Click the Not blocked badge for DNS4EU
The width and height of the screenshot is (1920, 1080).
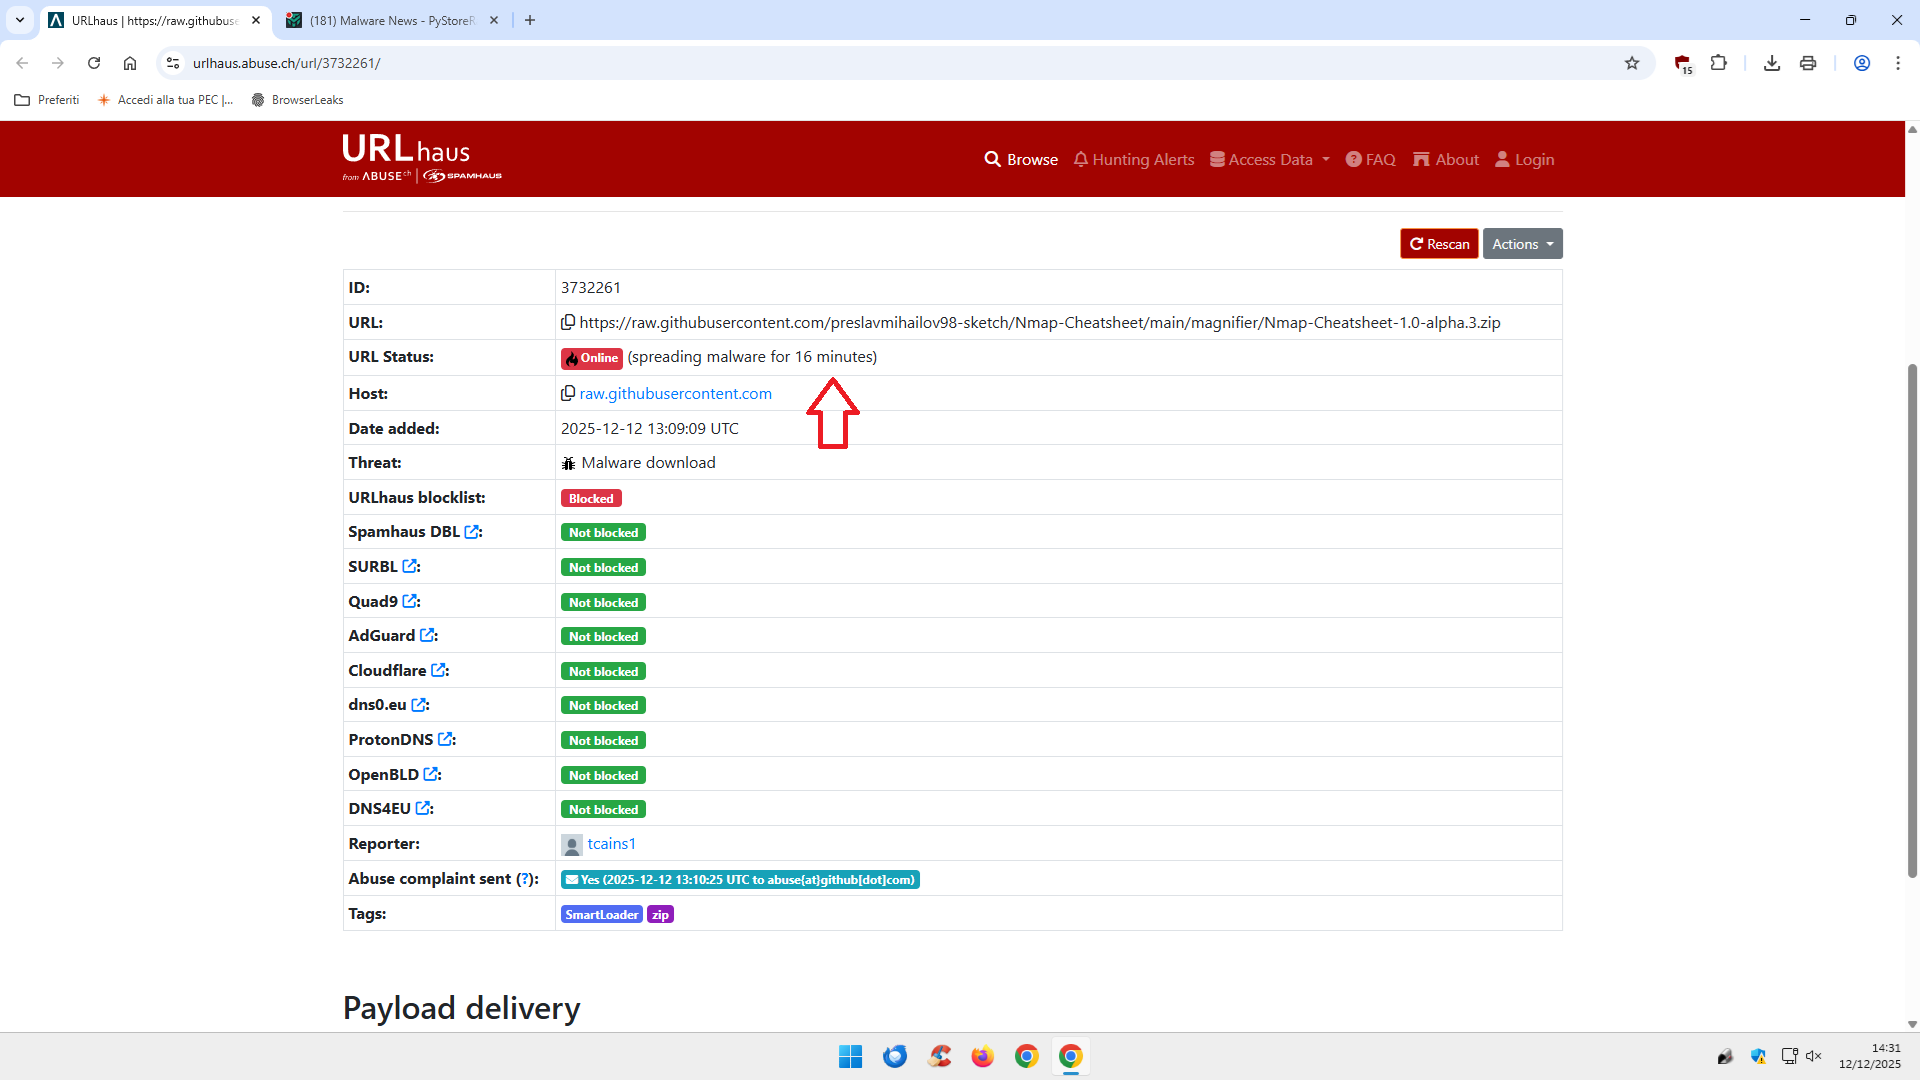click(603, 809)
